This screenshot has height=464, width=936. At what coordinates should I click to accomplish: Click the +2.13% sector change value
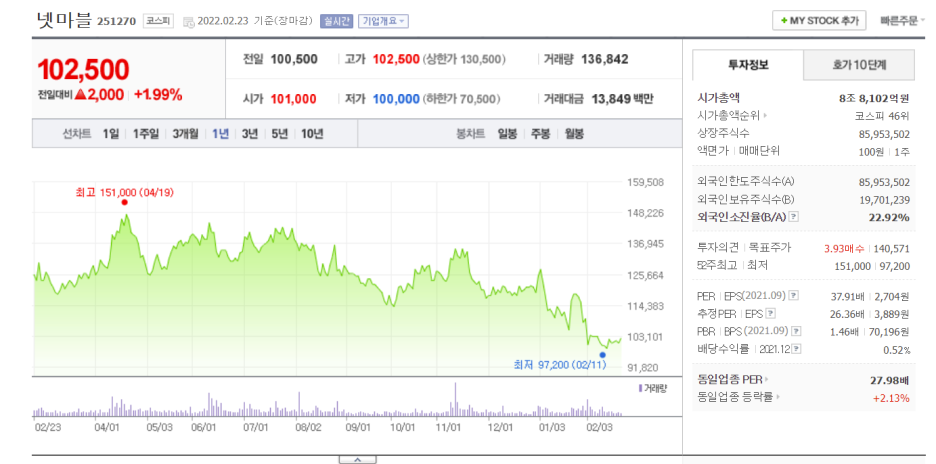[x=892, y=398]
